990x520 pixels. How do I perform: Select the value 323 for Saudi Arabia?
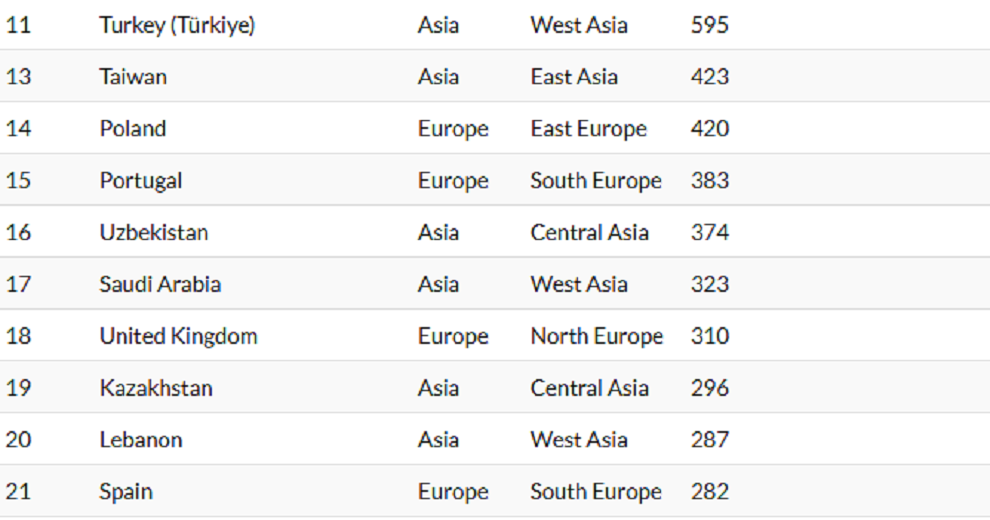pos(710,285)
